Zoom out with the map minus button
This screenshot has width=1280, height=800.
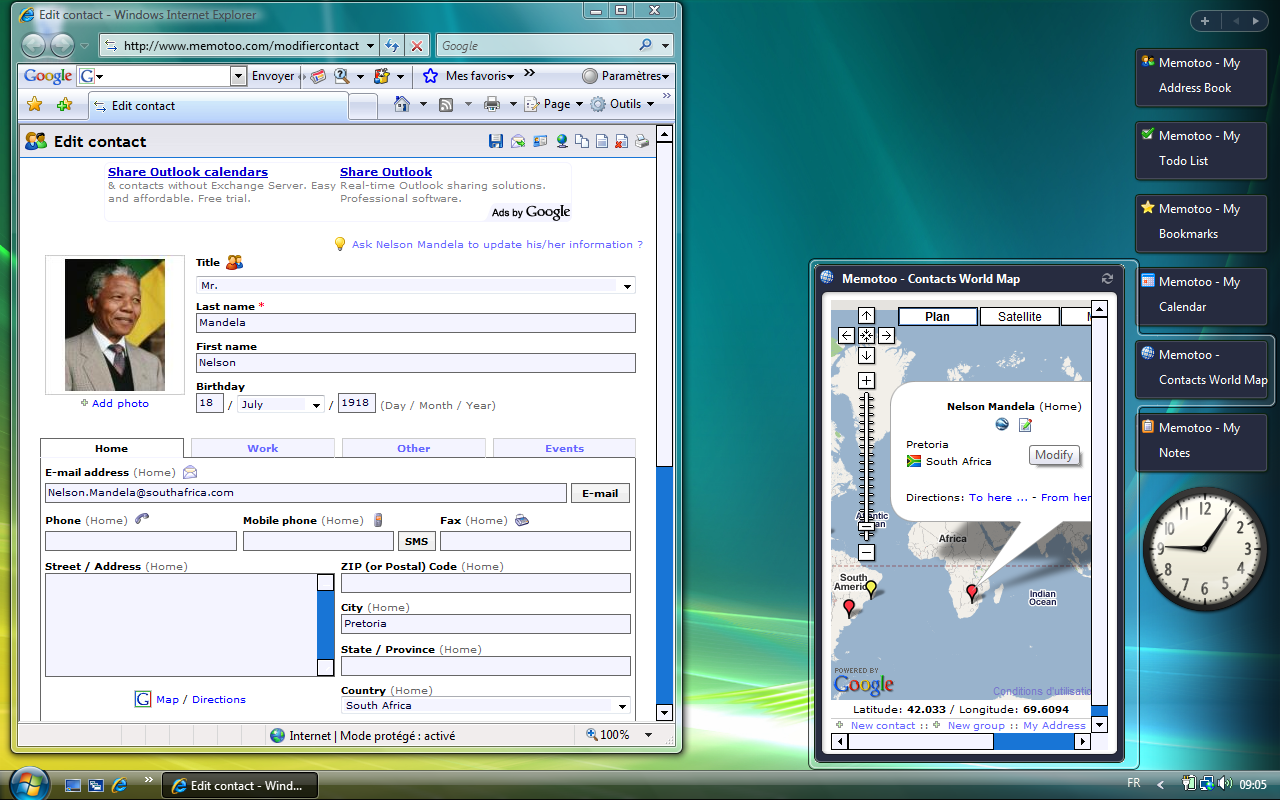(866, 552)
